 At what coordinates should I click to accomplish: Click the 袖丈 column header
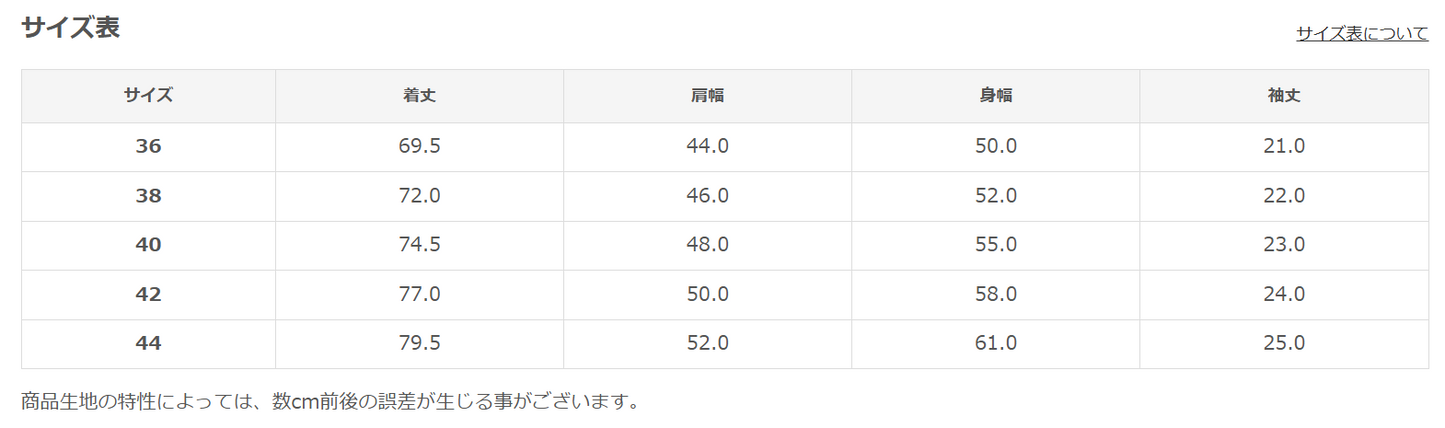pos(1283,96)
